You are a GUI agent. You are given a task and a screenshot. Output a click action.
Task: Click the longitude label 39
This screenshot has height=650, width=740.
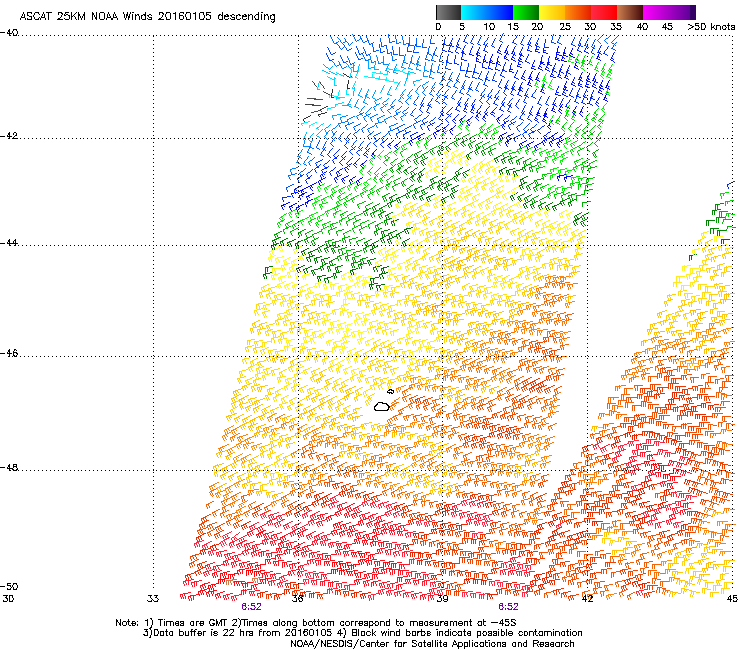pyautogui.click(x=442, y=599)
